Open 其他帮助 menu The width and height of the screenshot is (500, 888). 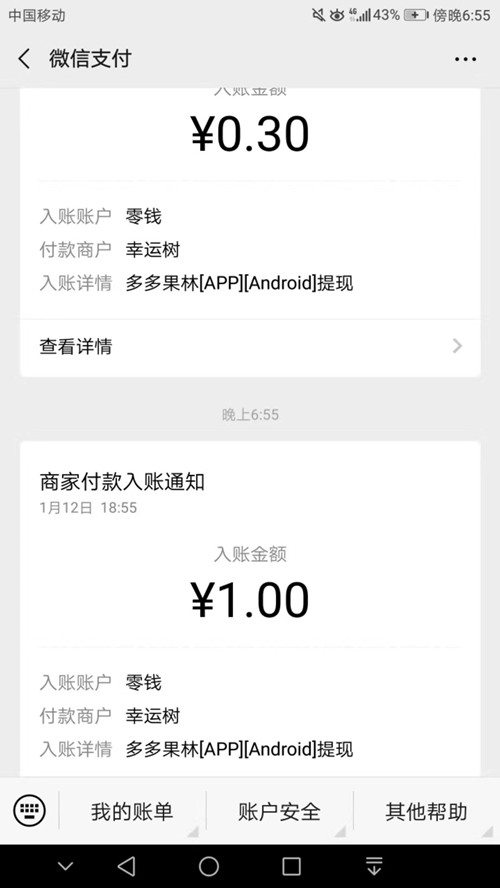[x=426, y=812]
